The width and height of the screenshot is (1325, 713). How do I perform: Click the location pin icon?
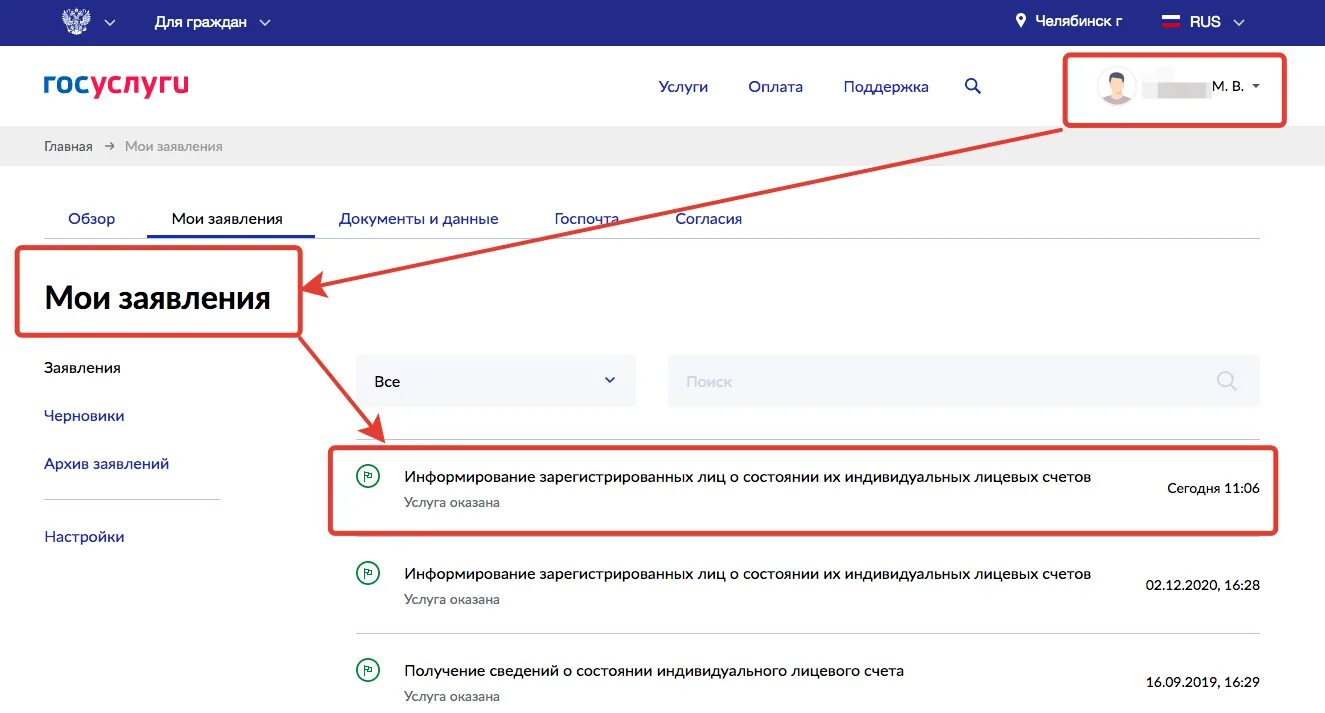(1021, 21)
